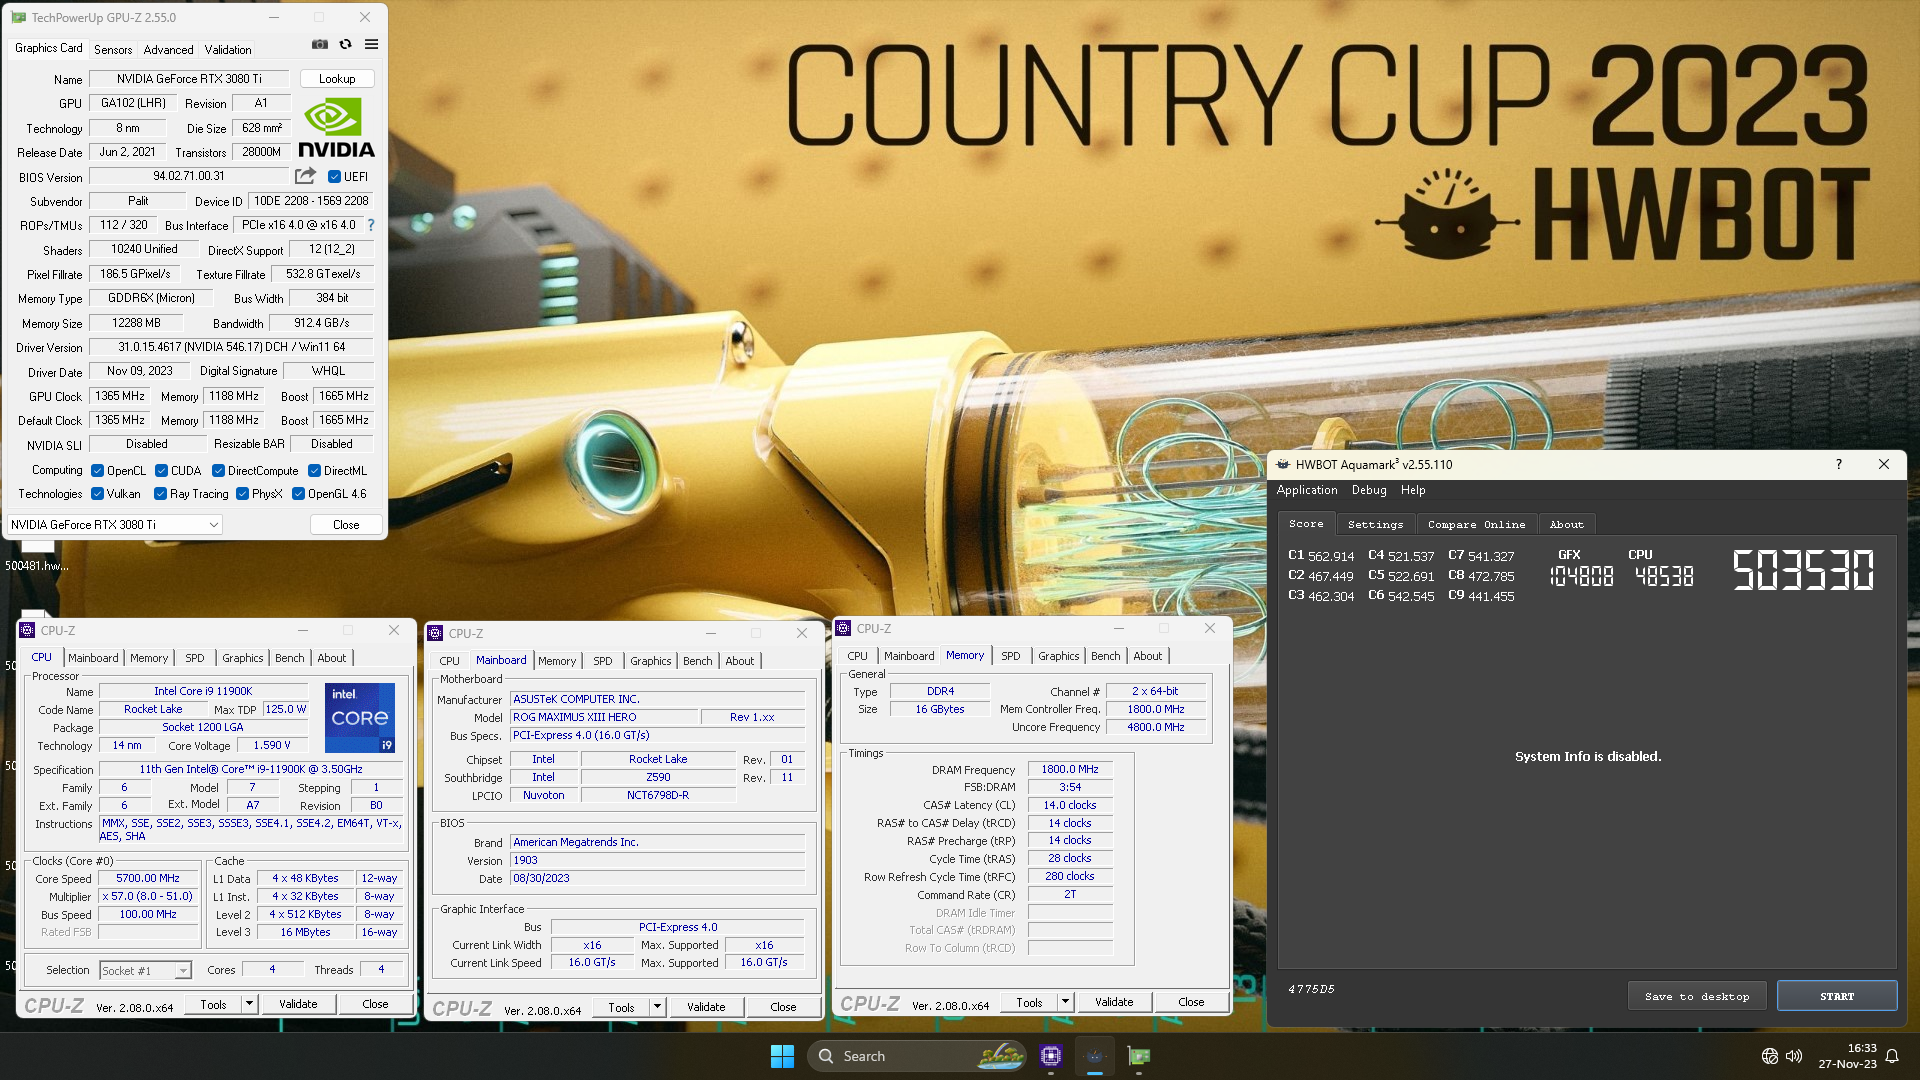This screenshot has width=1920, height=1080.
Task: Click the motherboard model ROG MAXIMUS XIII HERO
Action: 604,717
